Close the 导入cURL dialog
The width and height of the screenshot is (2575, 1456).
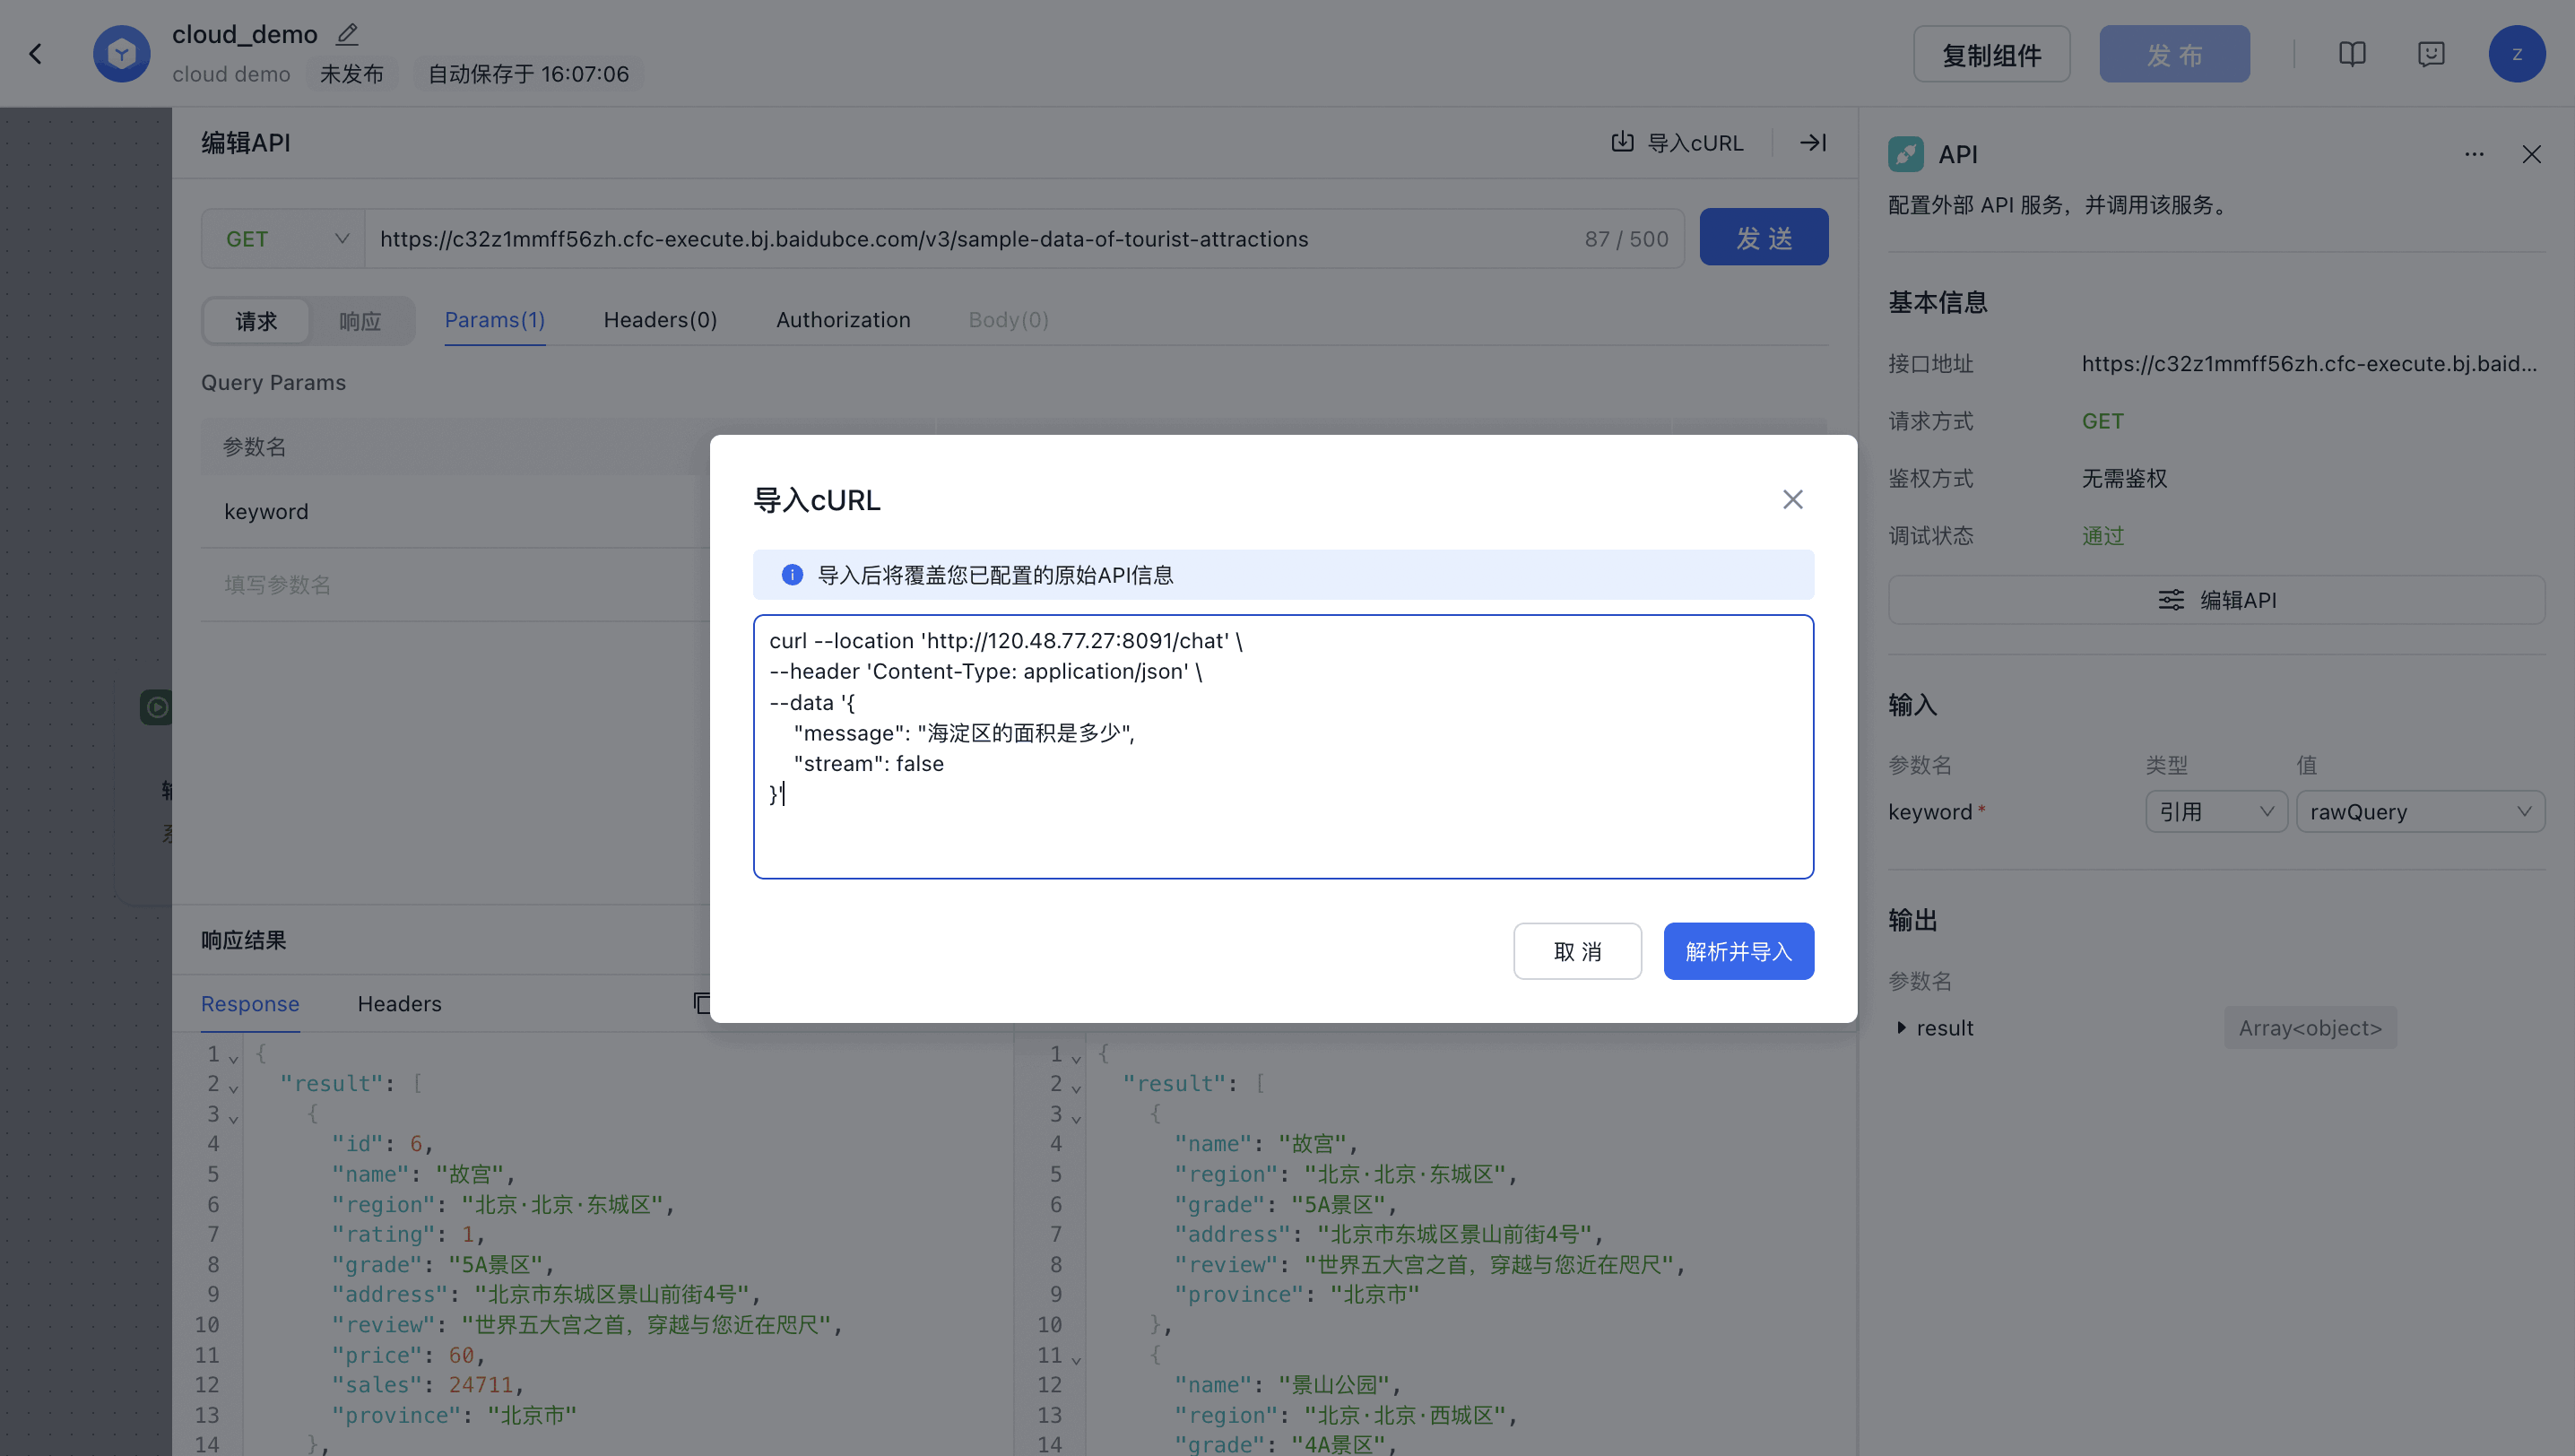(x=1792, y=499)
